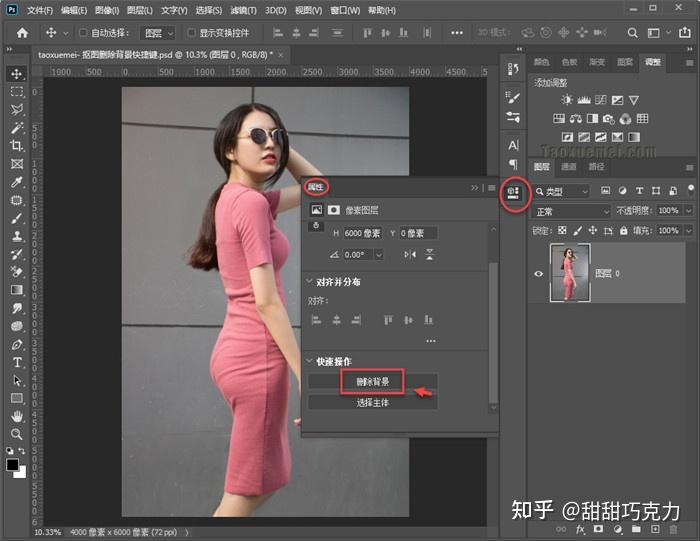The height and width of the screenshot is (541, 700).
Task: Click the H 6000 像素 field
Action: (x=362, y=233)
